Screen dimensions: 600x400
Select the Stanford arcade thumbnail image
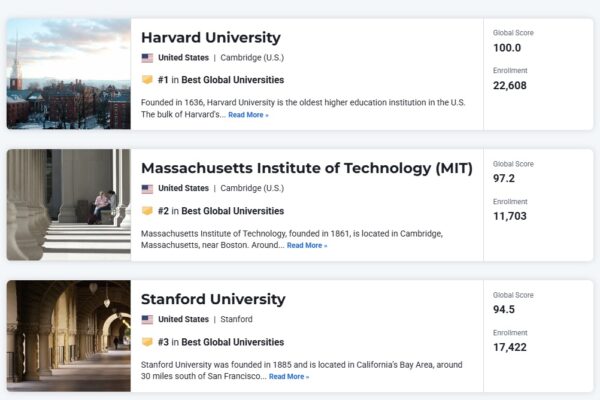[x=68, y=336]
